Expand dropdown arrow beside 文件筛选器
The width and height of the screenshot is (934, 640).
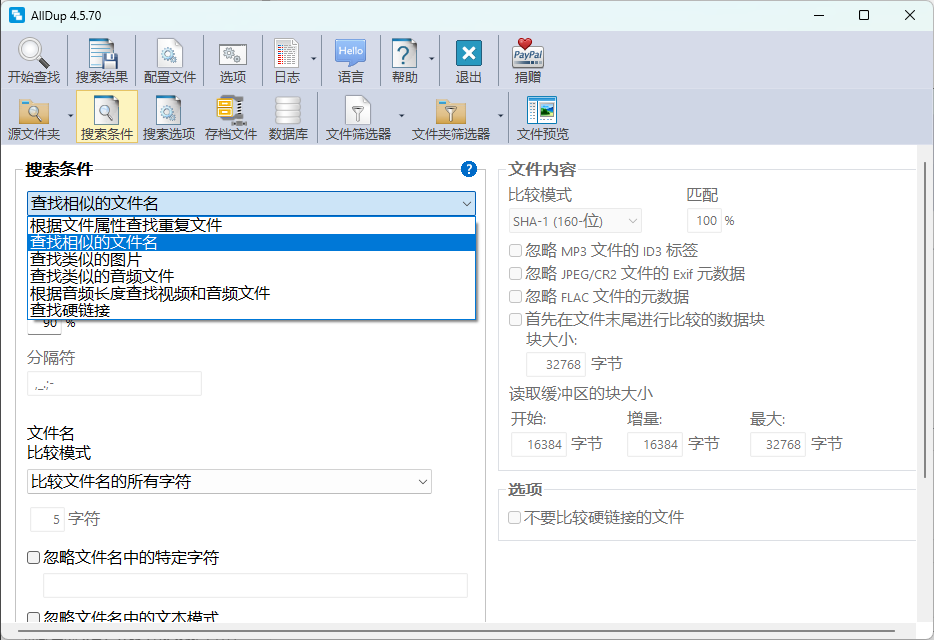tap(401, 116)
